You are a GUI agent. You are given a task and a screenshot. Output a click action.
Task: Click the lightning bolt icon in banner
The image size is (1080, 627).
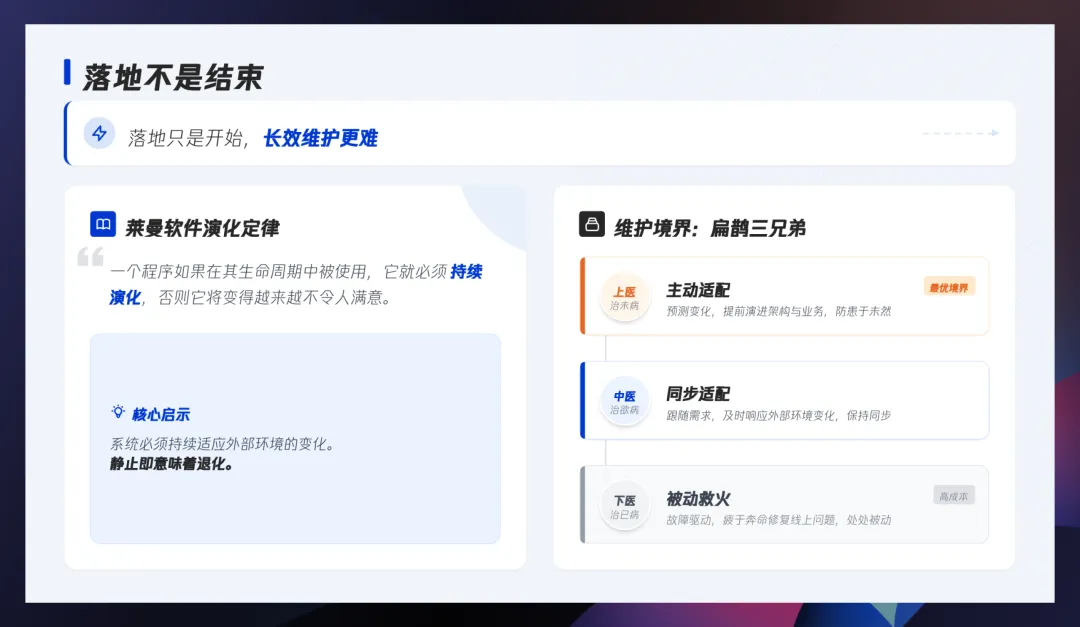99,133
